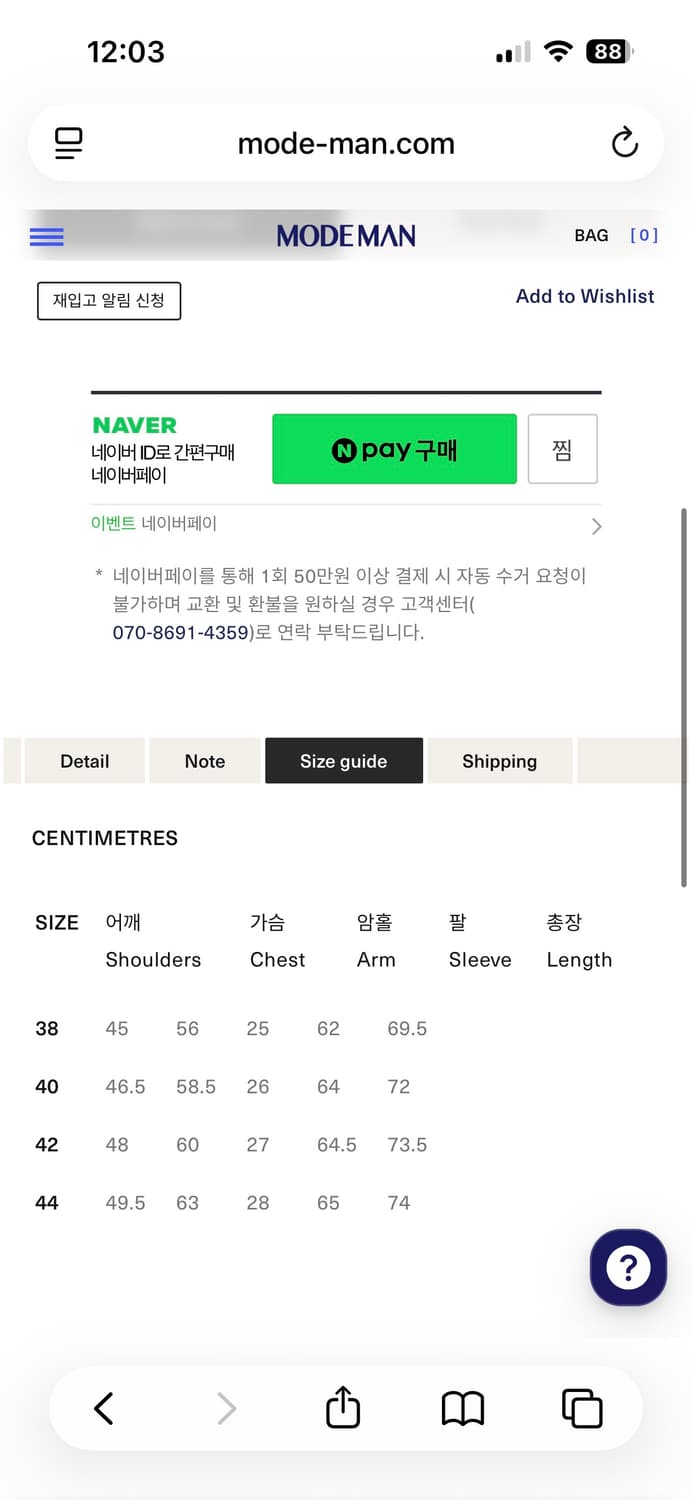
Task: Navigate back with the Safari back arrow
Action: [103, 1407]
